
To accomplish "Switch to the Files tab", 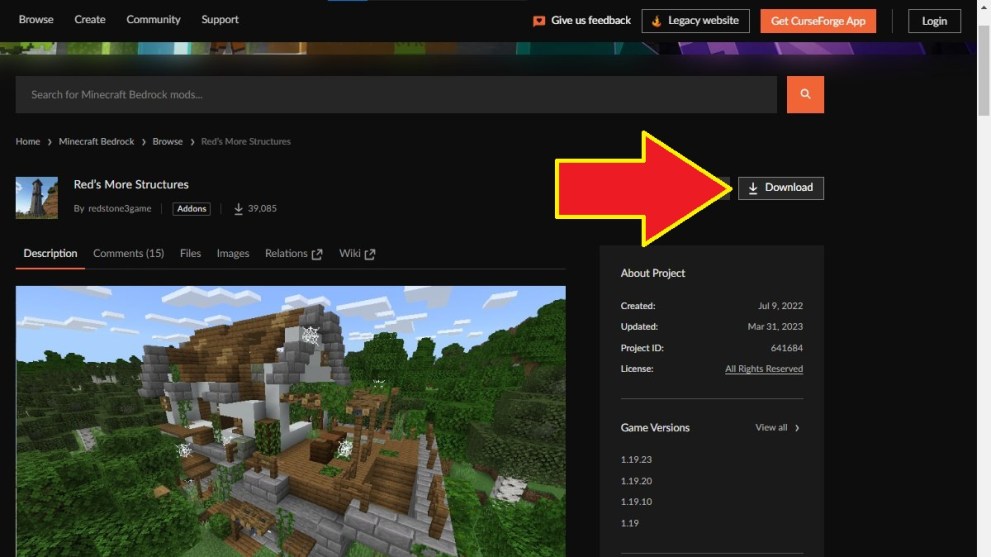I will pos(190,254).
